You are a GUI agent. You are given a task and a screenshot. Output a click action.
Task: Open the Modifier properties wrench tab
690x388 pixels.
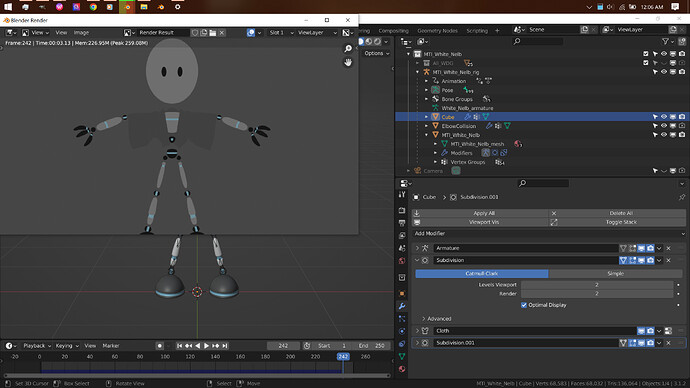[x=402, y=306]
